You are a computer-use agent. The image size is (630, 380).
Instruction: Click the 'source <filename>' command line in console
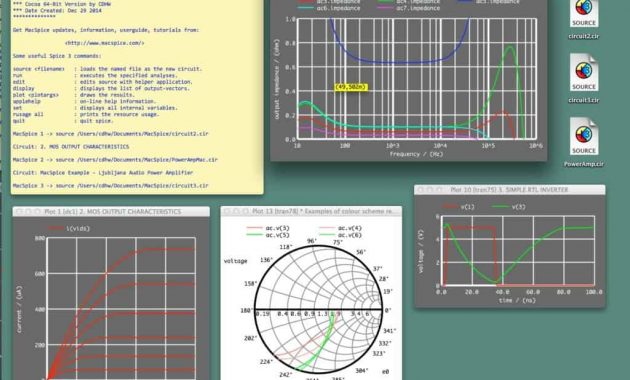108,69
